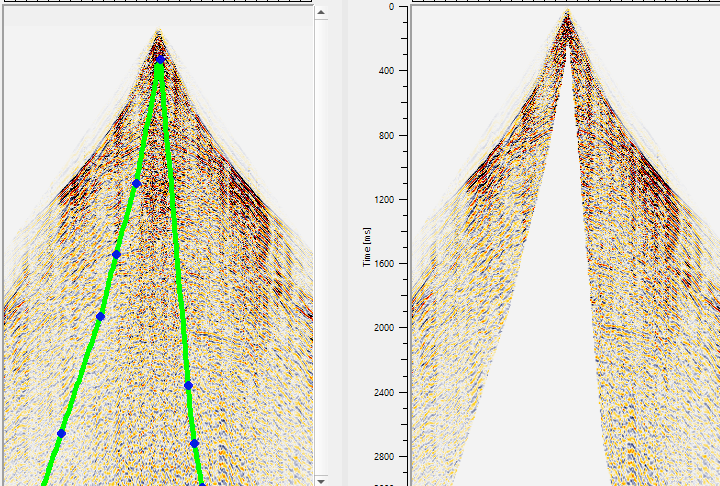This screenshot has width=720, height=486.
Task: Select lowest blue point on left green line
Action: [61, 433]
